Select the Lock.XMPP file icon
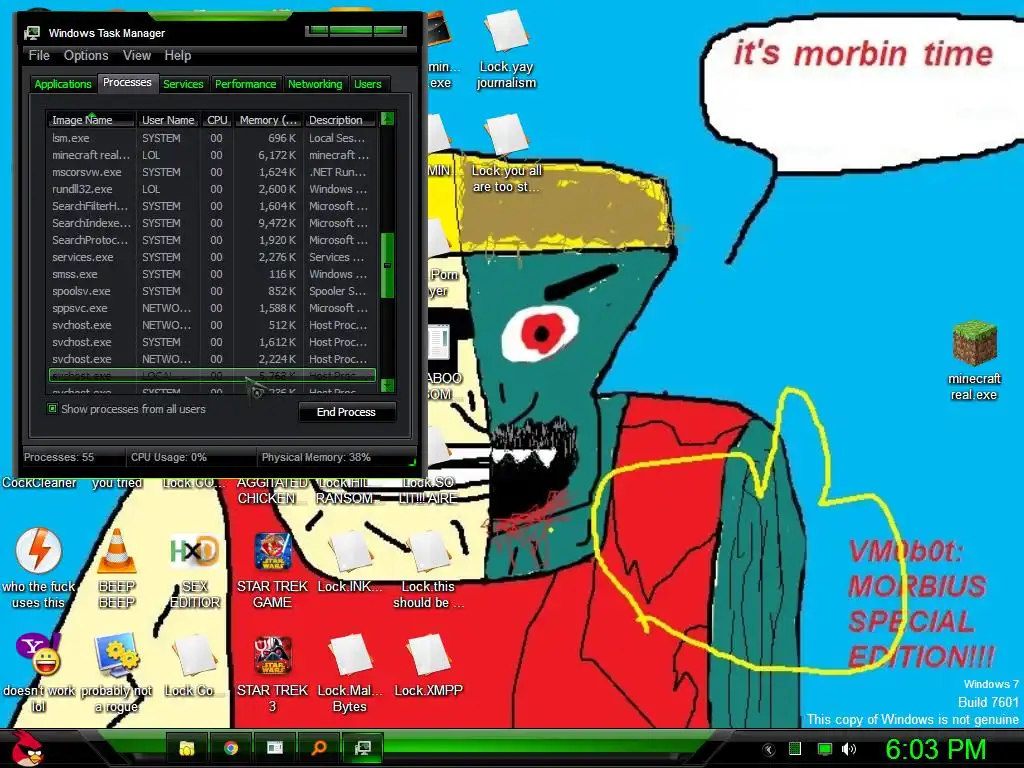1024x768 pixels. coord(428,665)
